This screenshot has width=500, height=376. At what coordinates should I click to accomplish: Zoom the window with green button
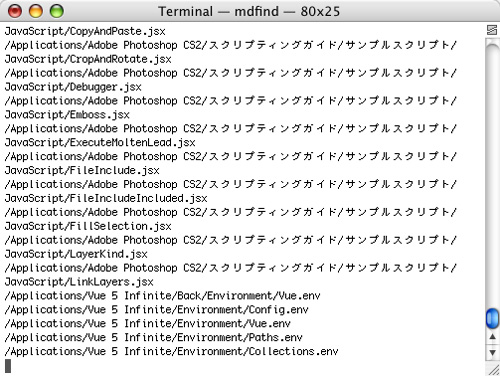(x=57, y=11)
